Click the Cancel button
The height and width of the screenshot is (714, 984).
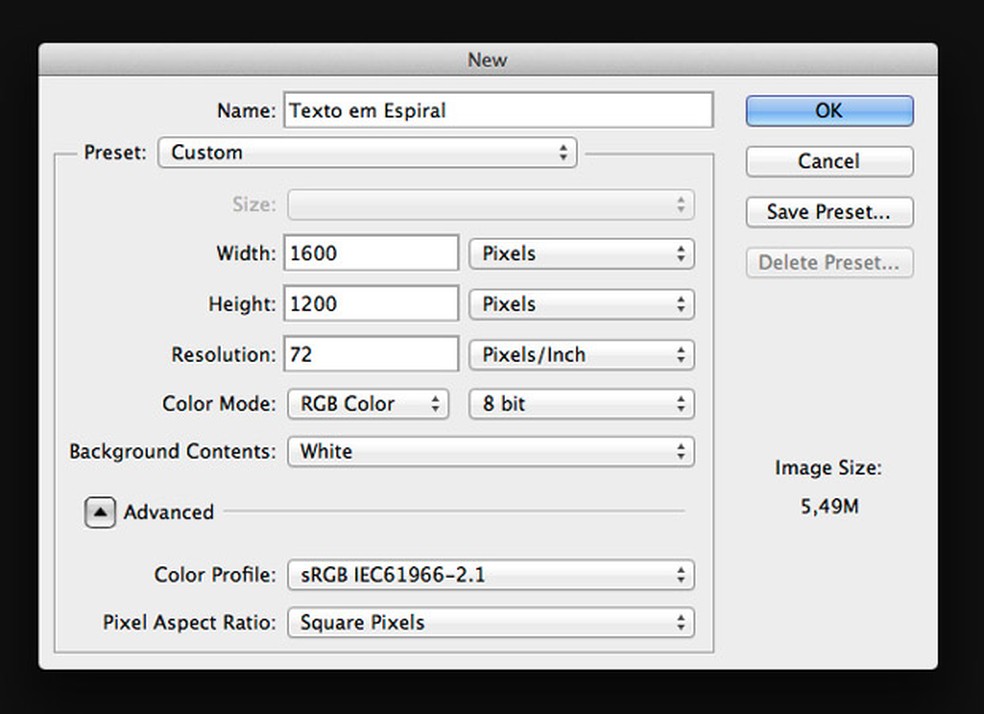click(829, 161)
